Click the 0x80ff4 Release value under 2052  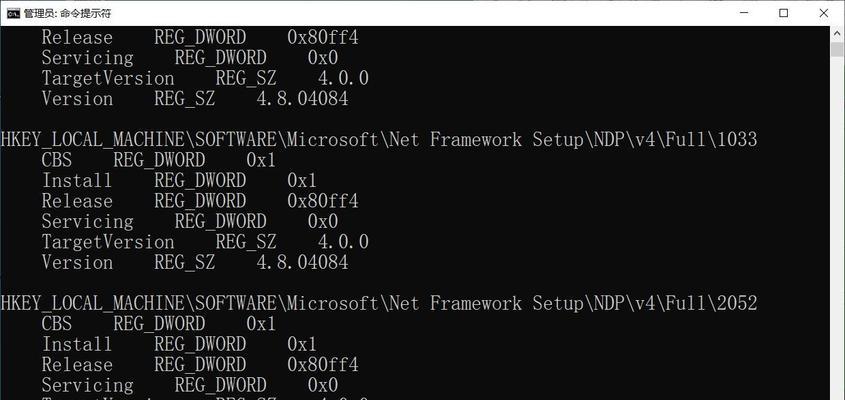tap(323, 365)
